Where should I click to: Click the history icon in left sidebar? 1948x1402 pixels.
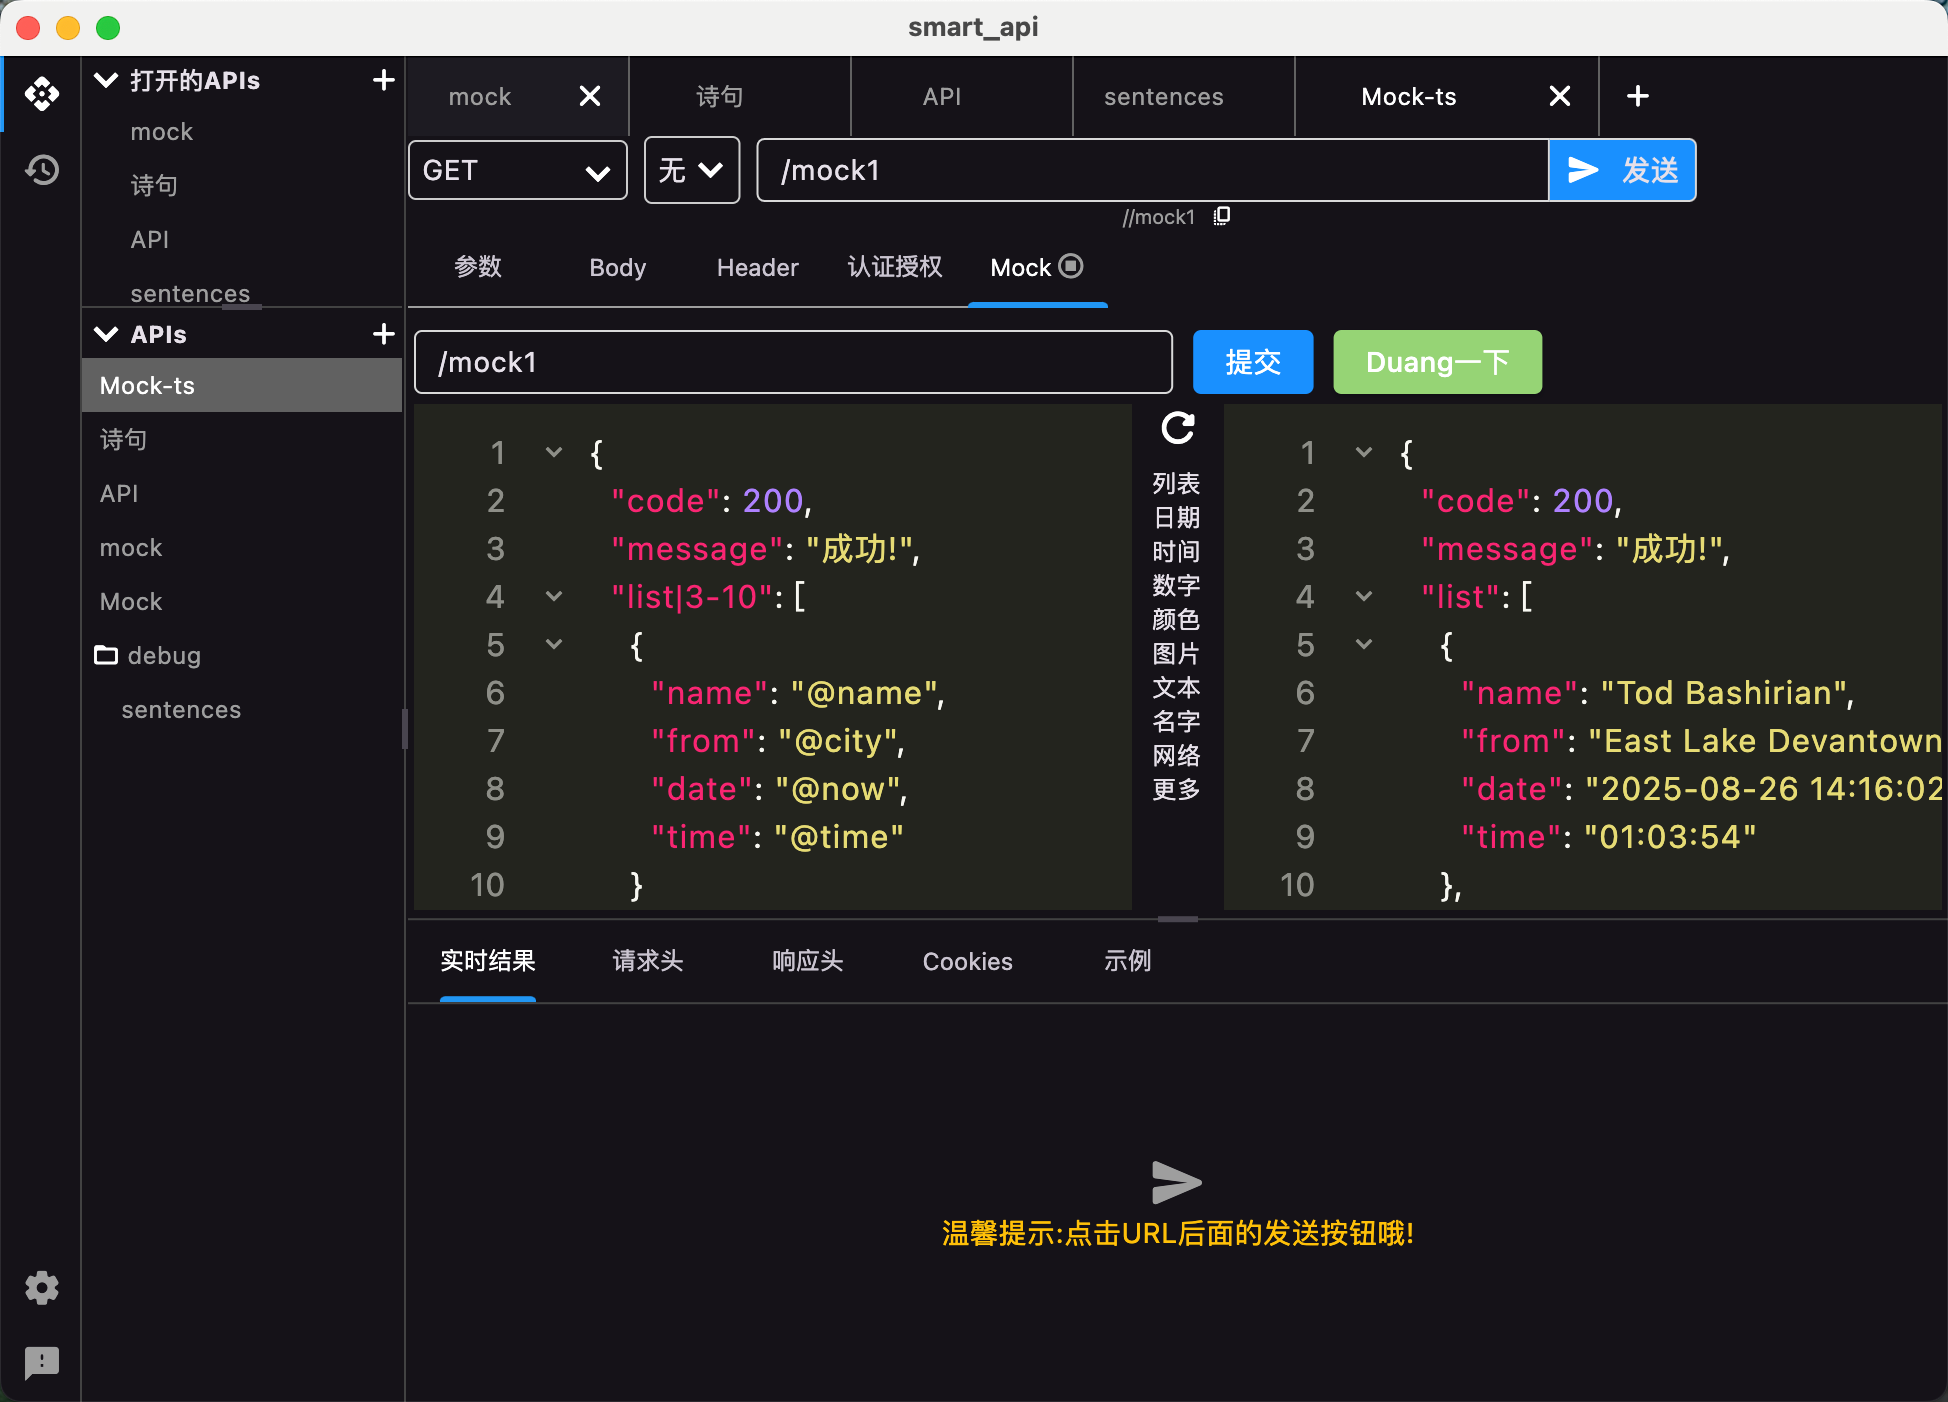[x=42, y=170]
